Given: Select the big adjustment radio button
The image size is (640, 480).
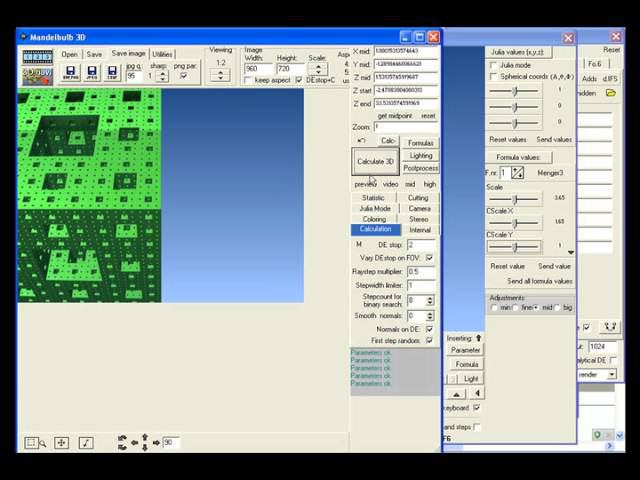Looking at the screenshot, I should (558, 308).
